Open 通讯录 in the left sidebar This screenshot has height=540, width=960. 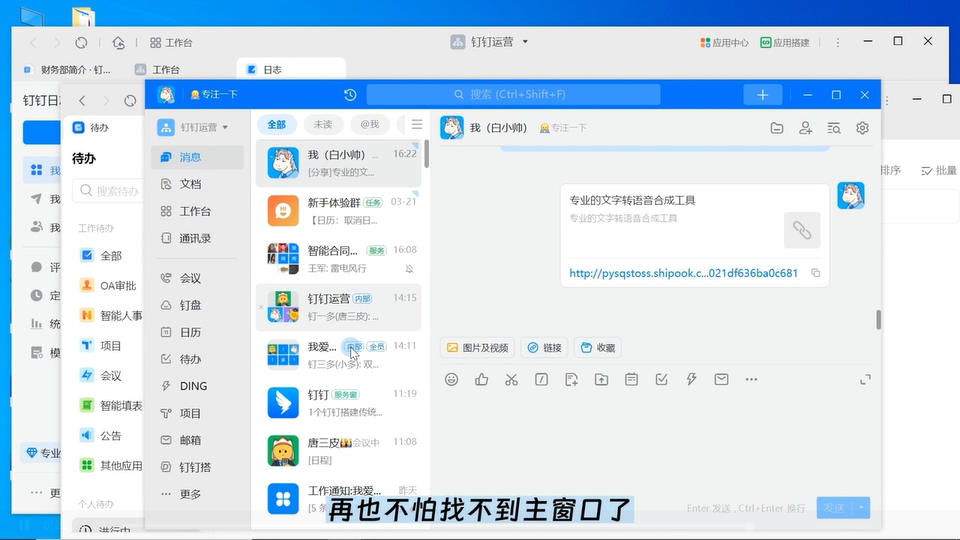194,238
